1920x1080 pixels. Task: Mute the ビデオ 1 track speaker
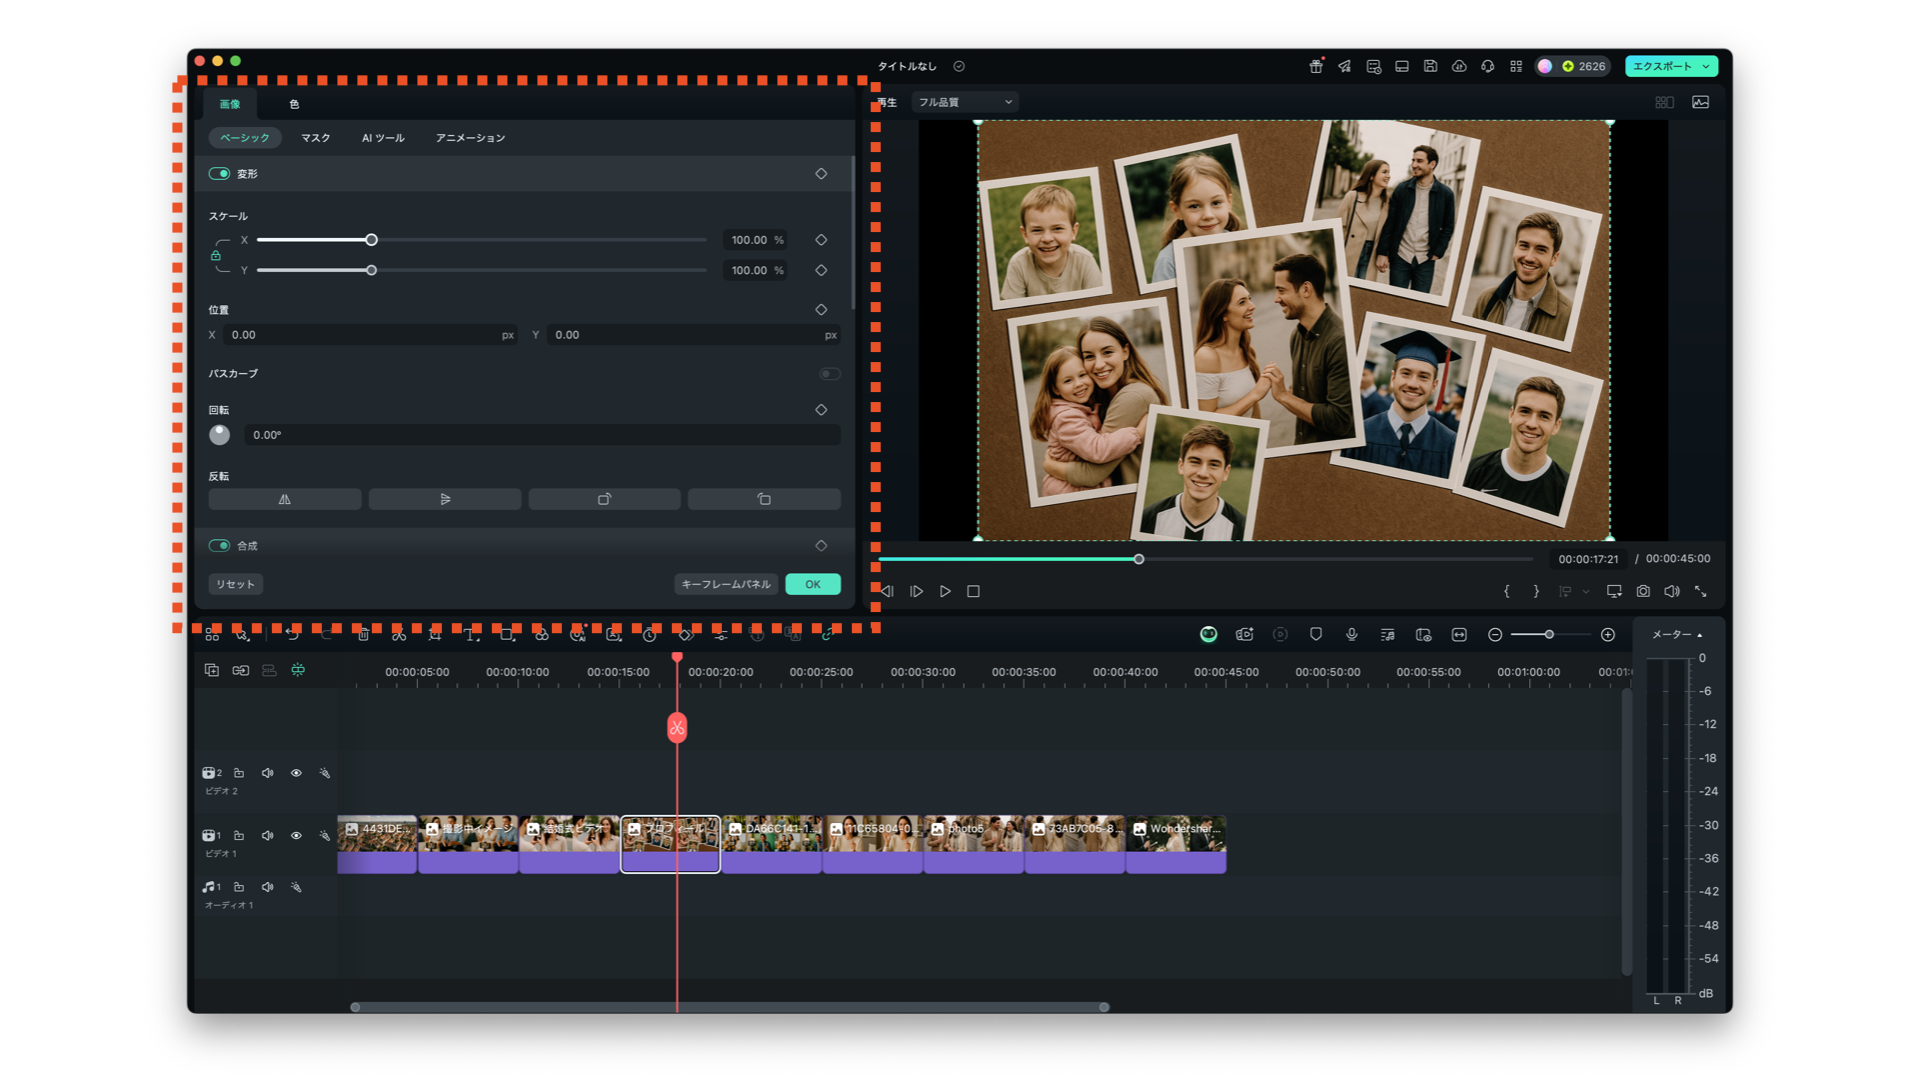coord(267,835)
